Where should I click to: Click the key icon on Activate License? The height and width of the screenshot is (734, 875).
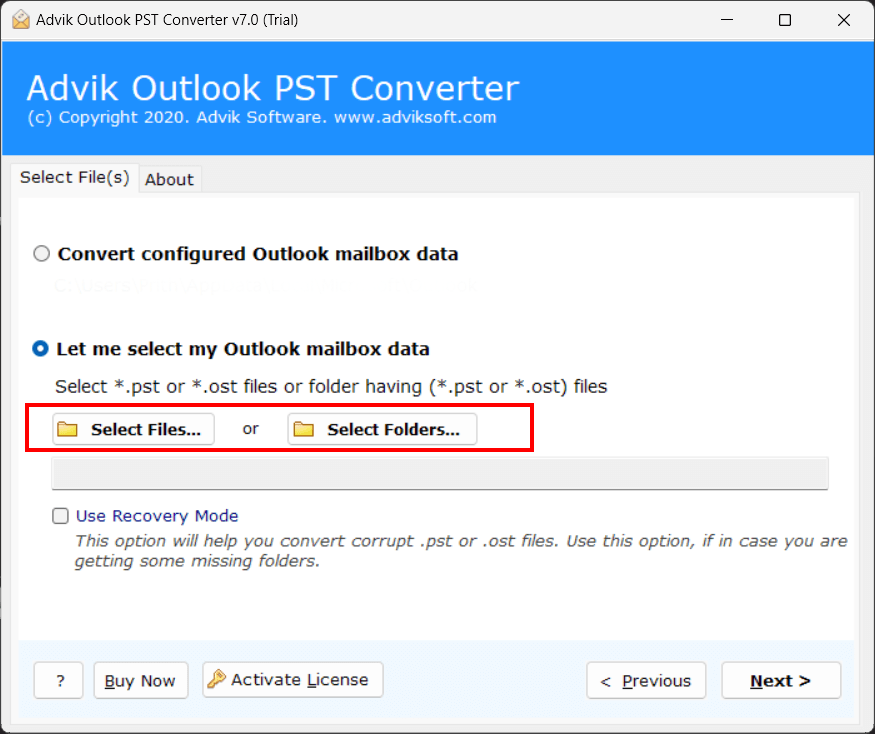click(215, 679)
